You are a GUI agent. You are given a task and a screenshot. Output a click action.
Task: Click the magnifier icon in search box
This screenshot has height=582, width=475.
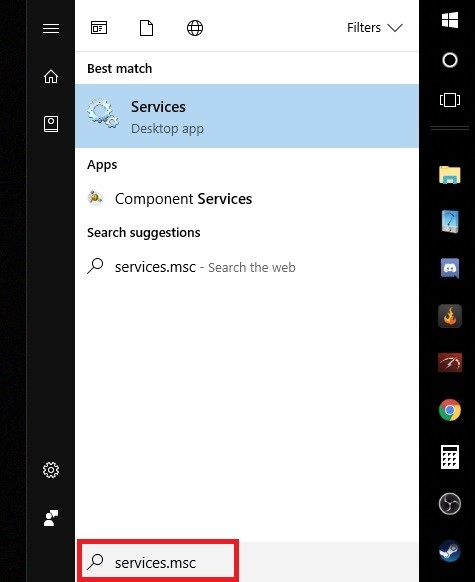click(x=95, y=562)
